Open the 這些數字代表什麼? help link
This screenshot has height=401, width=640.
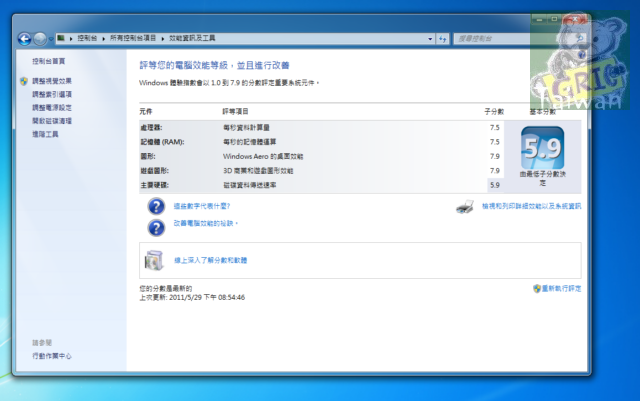pos(202,206)
